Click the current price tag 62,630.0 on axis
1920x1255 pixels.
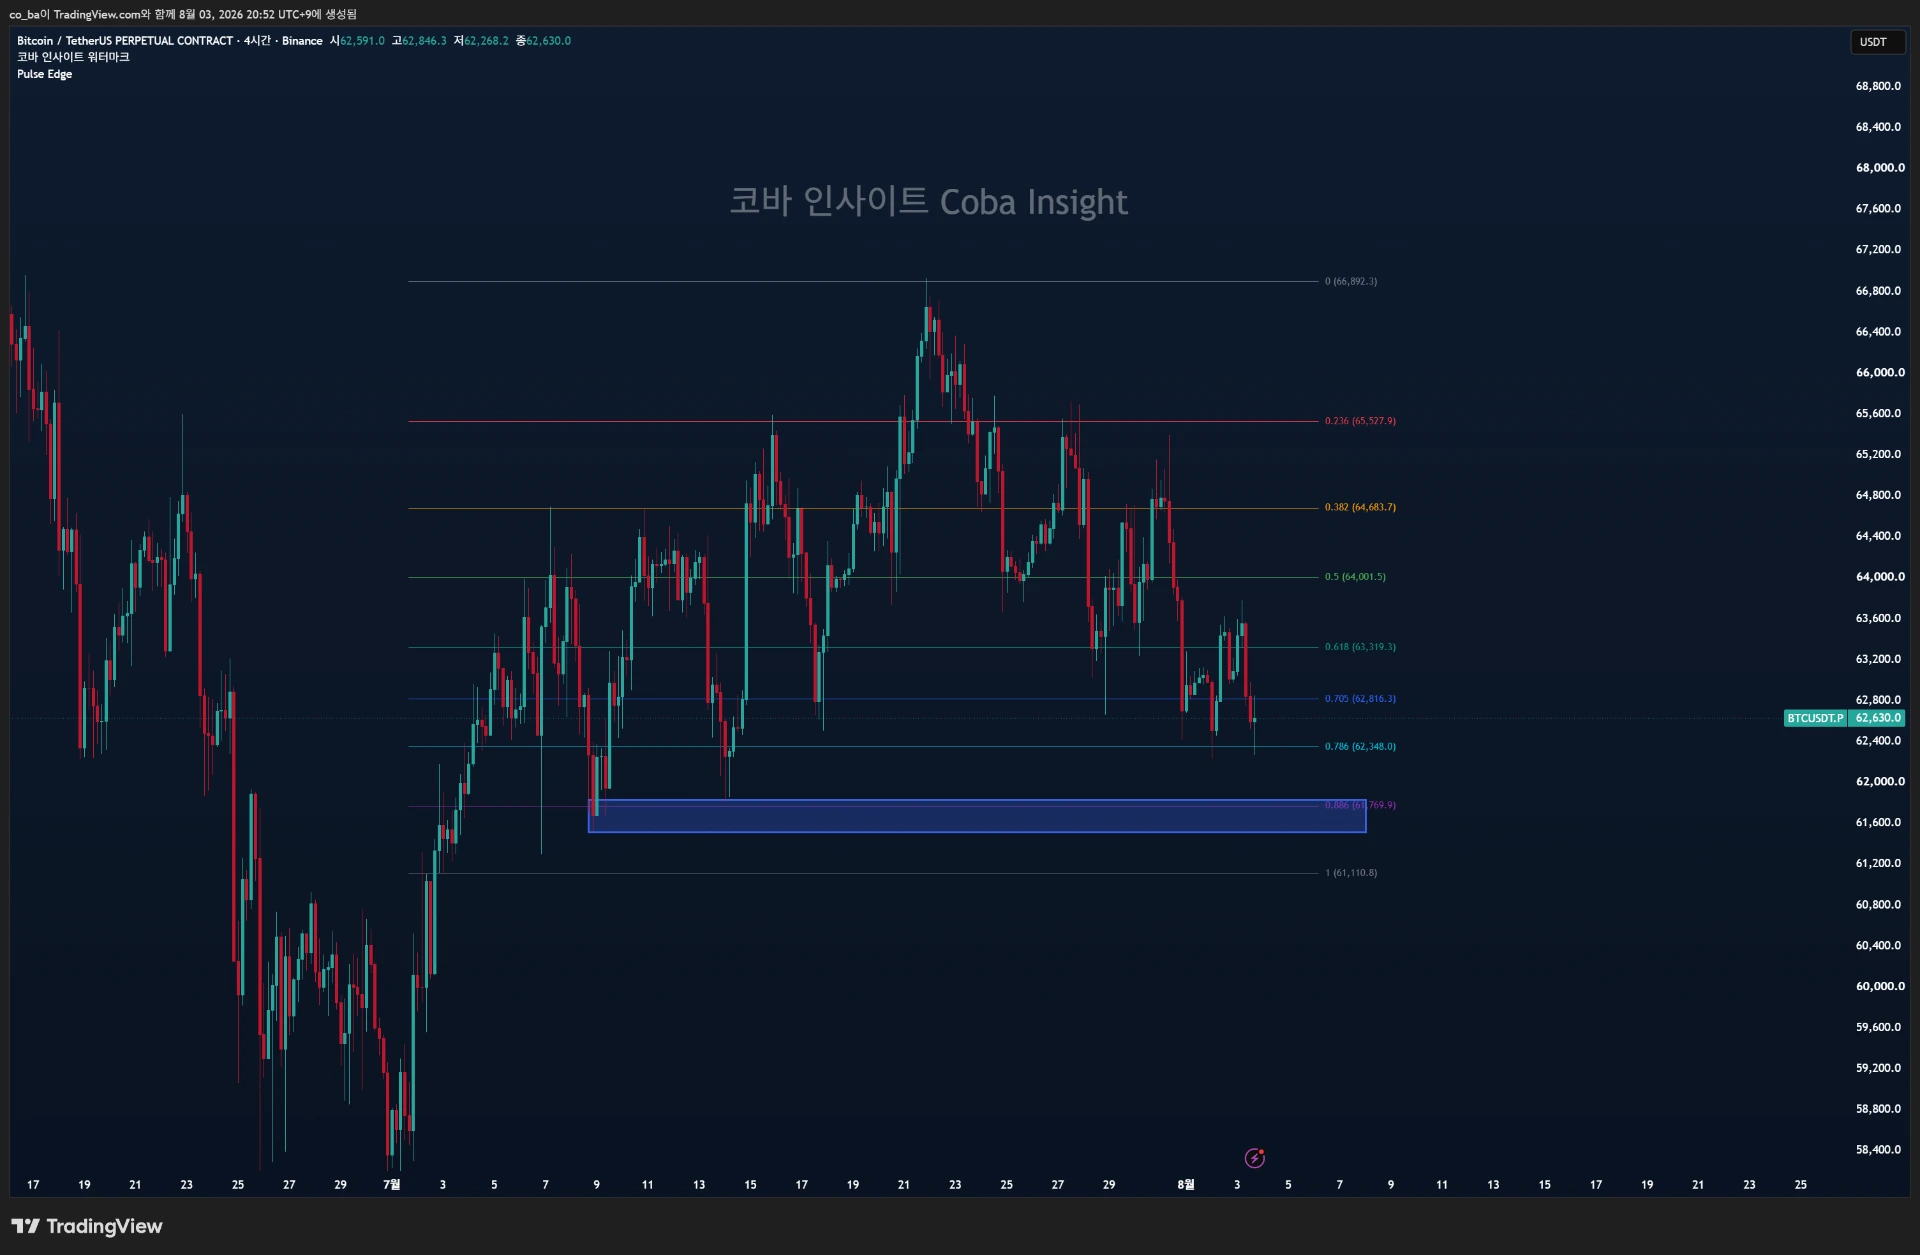1878,718
